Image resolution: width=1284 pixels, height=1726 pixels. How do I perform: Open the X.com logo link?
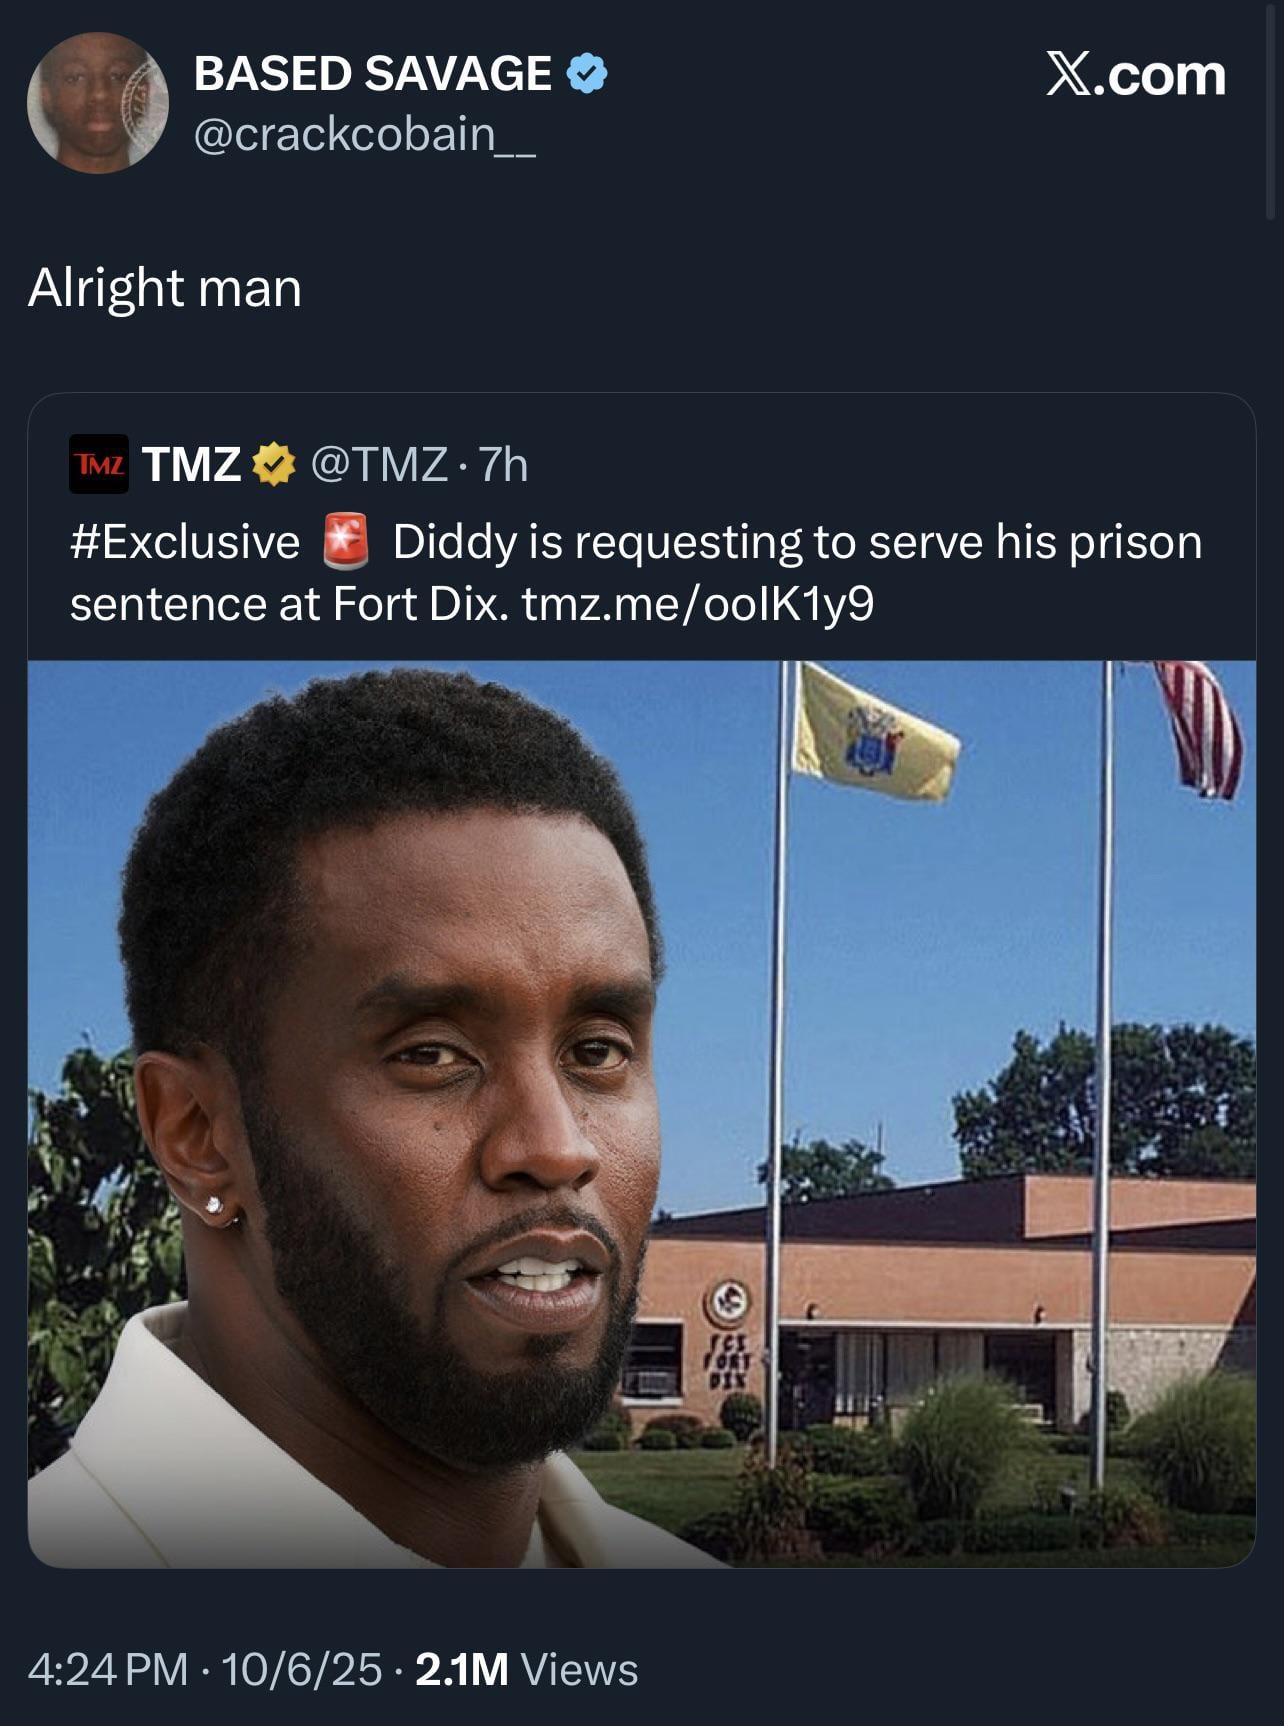pyautogui.click(x=1136, y=75)
